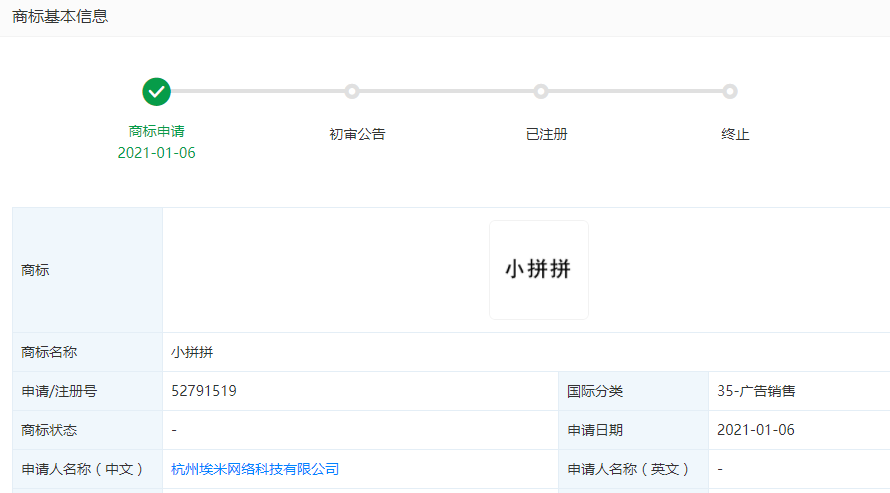Select the 初审公告 step label
This screenshot has height=493, width=890.
[357, 134]
